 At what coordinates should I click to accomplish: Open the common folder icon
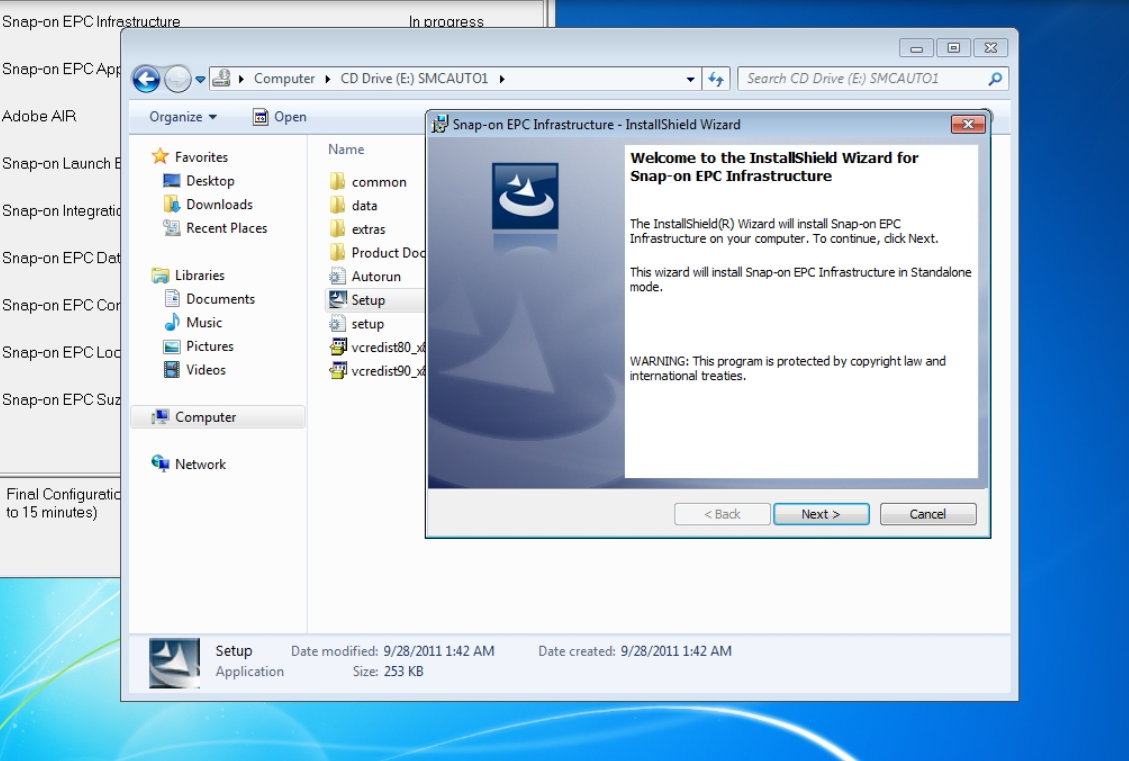click(337, 181)
